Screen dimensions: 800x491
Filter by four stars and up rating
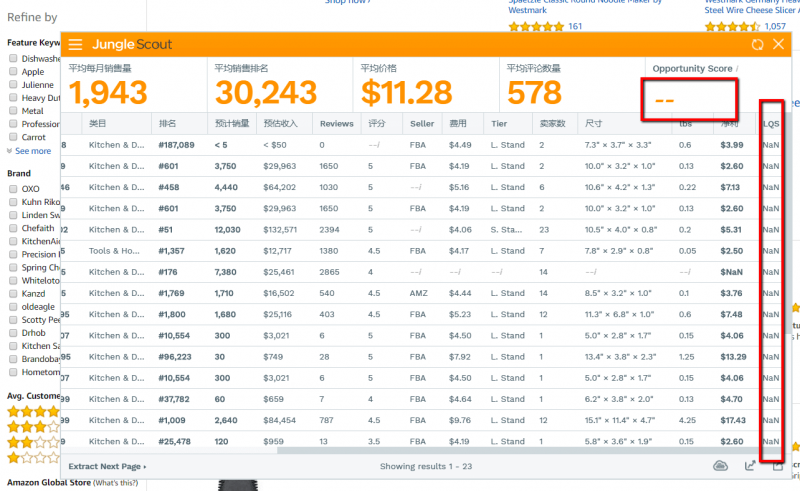pyautogui.click(x=33, y=411)
